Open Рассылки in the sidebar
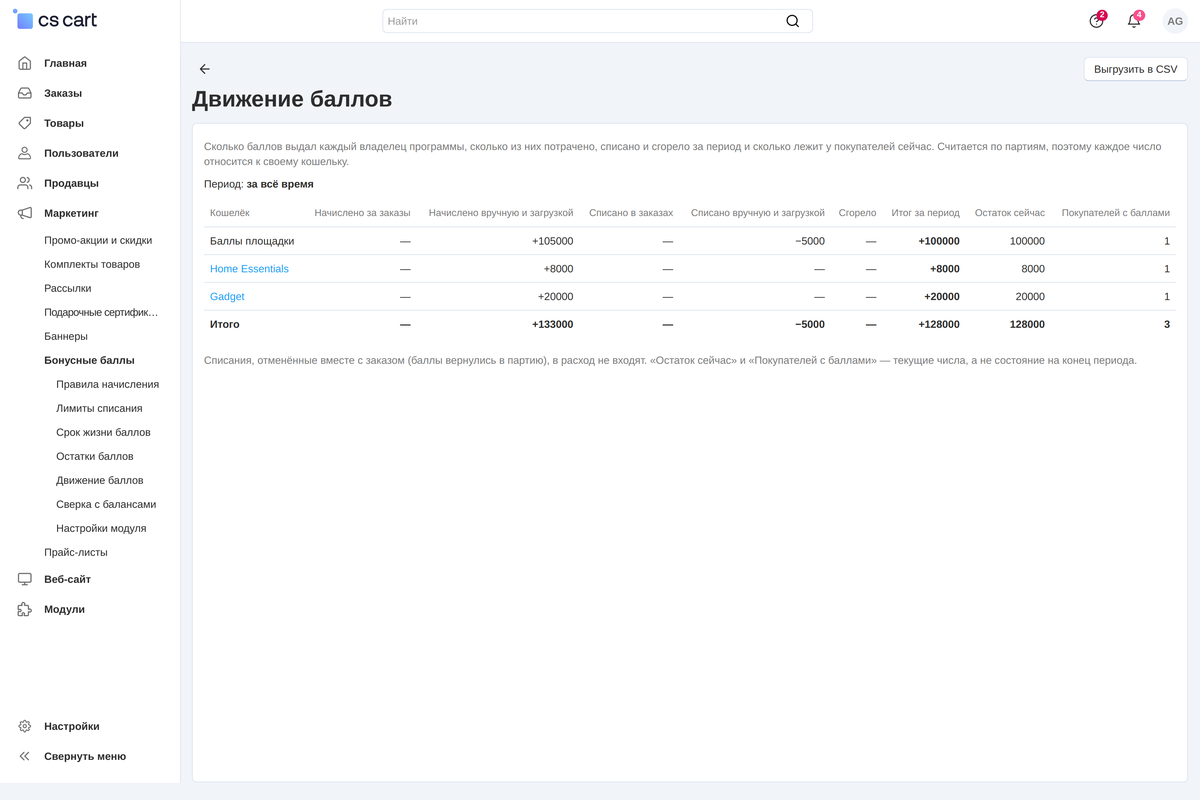 coord(68,289)
